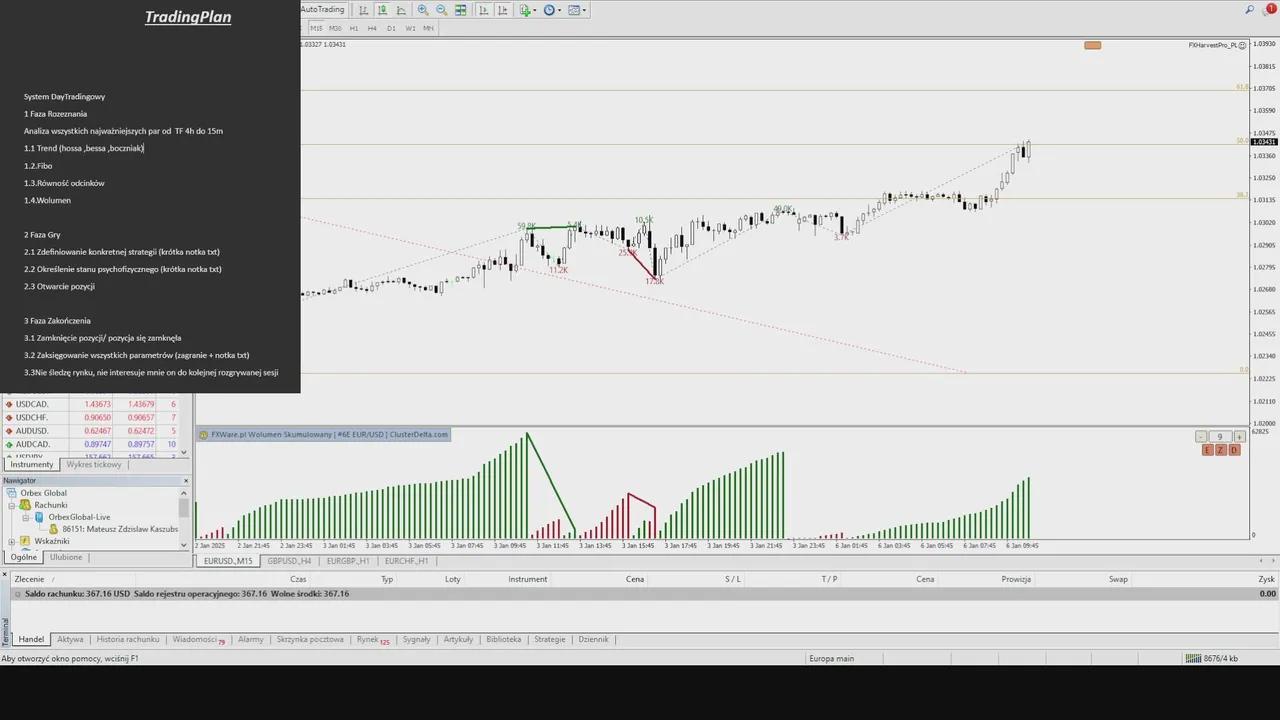Image resolution: width=1280 pixels, height=720 pixels.
Task: Expand the Wskaźniki tree node
Action: coord(13,541)
